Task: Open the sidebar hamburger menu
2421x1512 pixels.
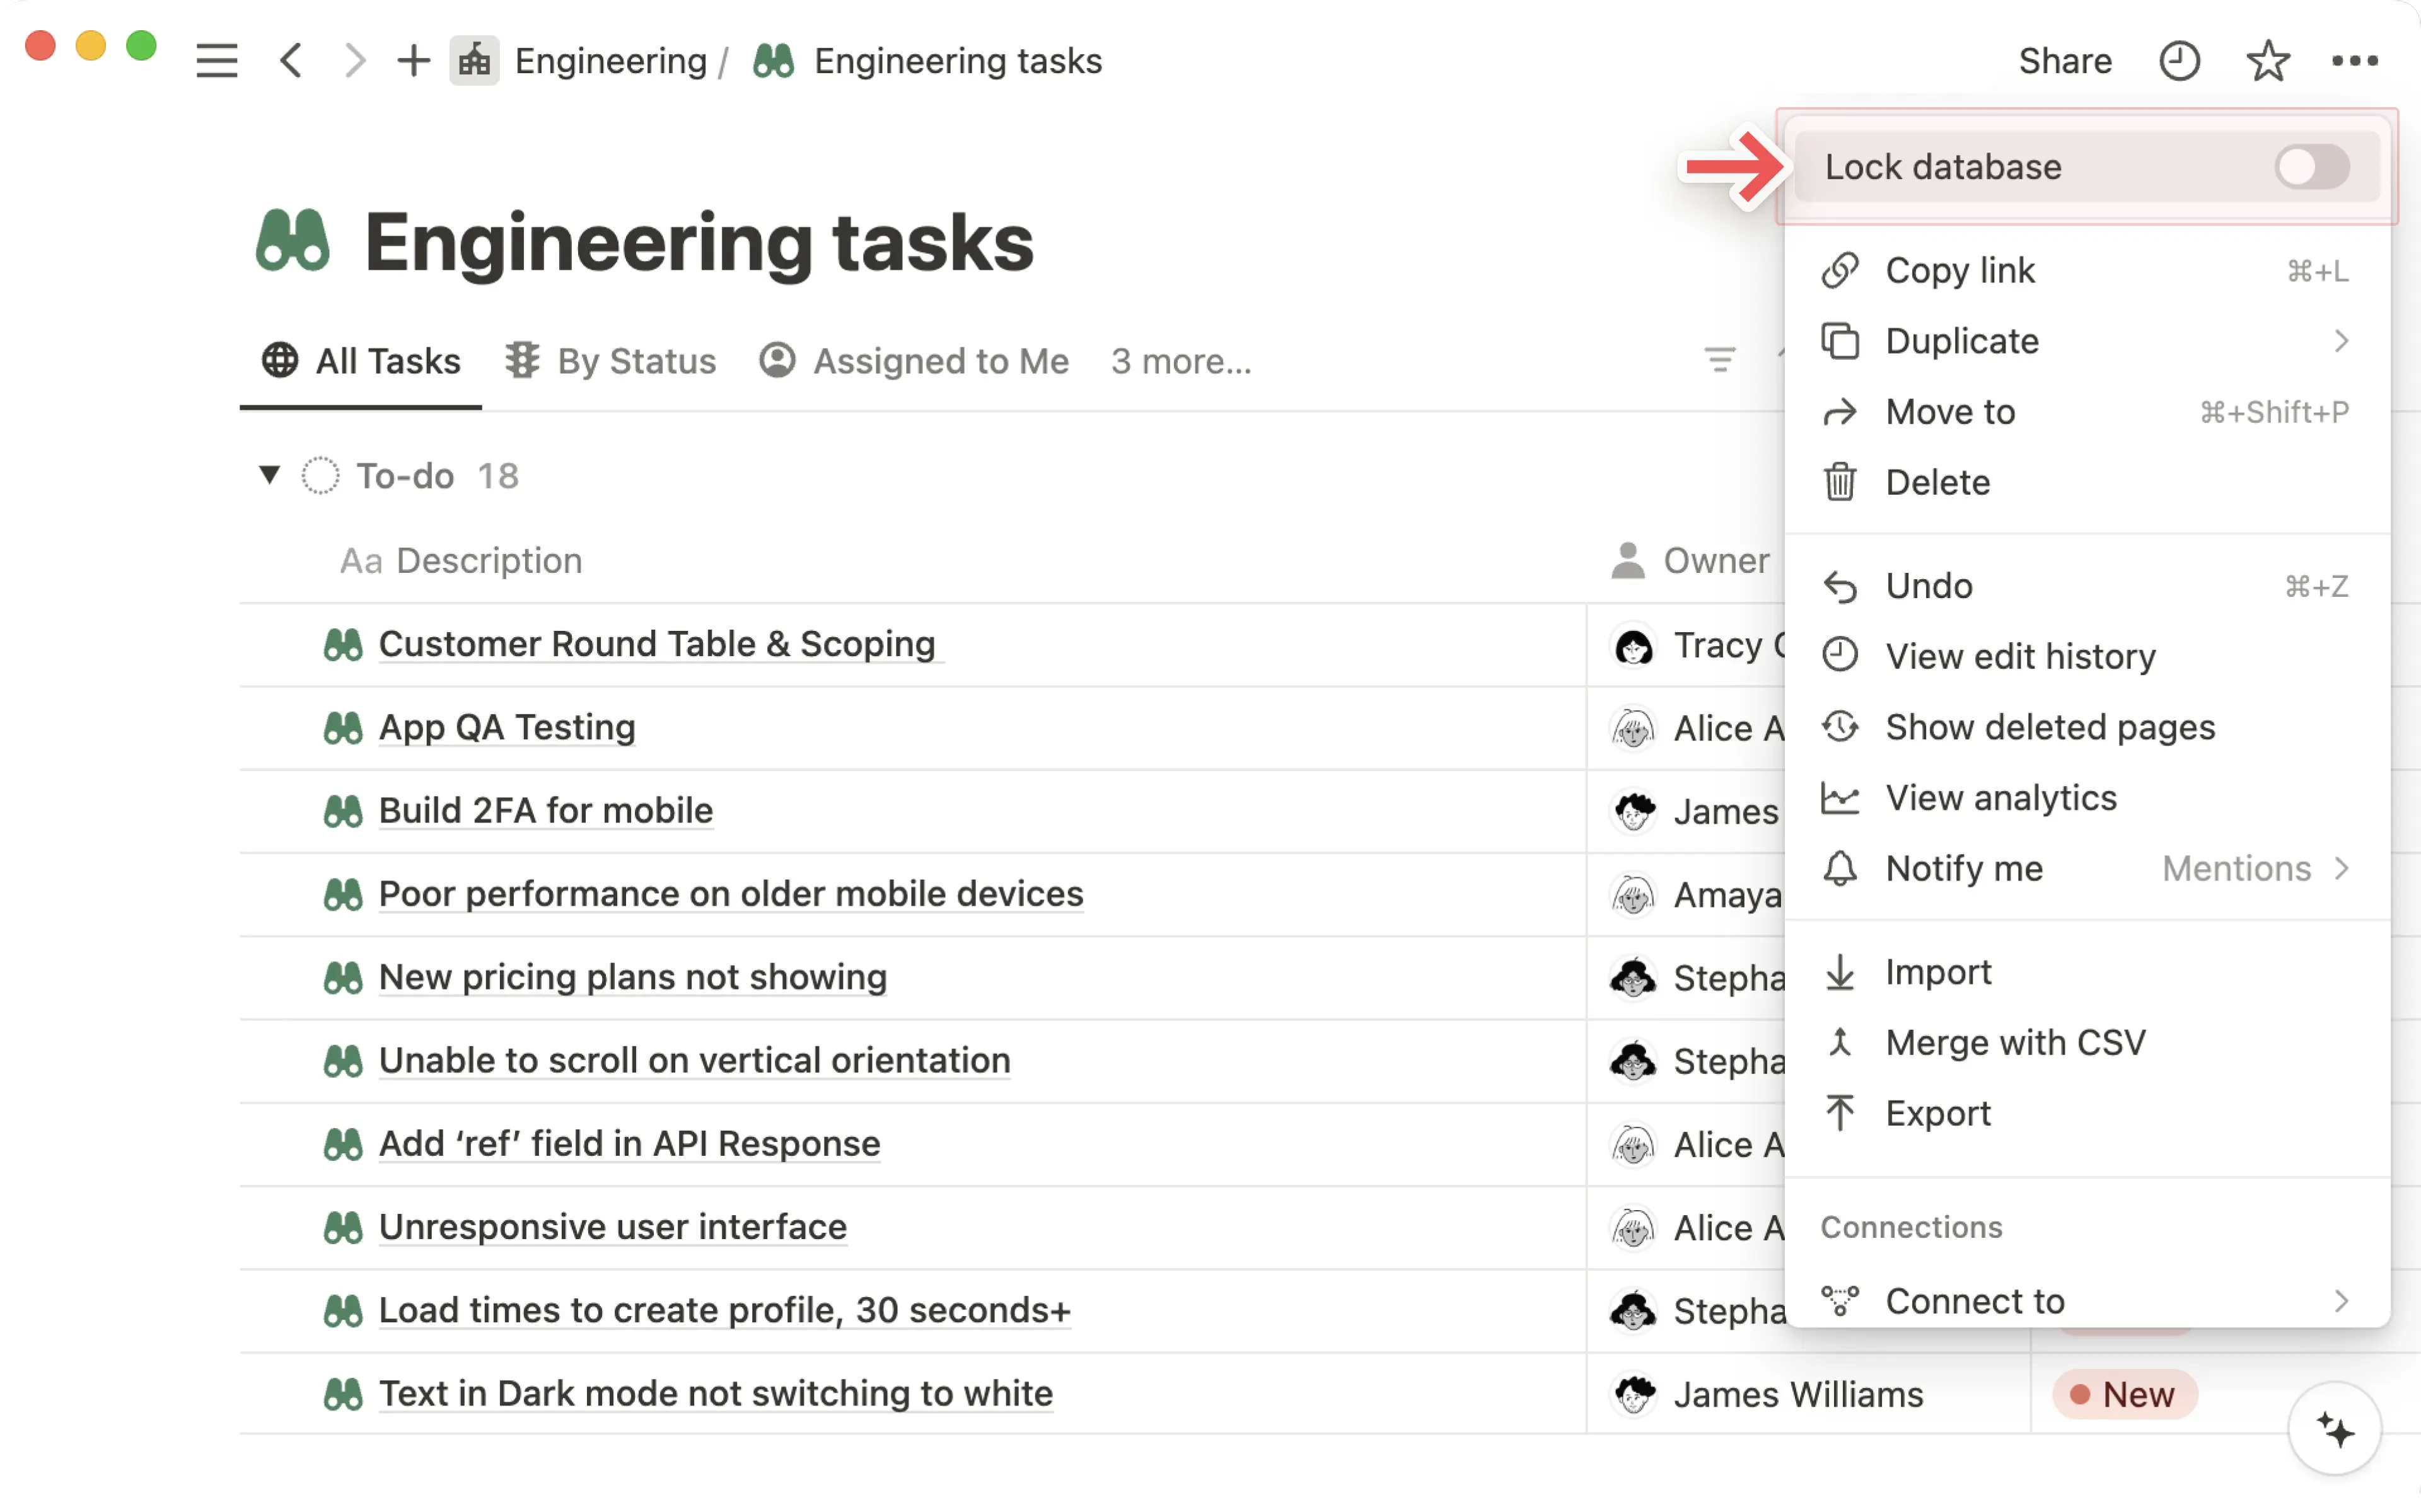Action: [217, 61]
